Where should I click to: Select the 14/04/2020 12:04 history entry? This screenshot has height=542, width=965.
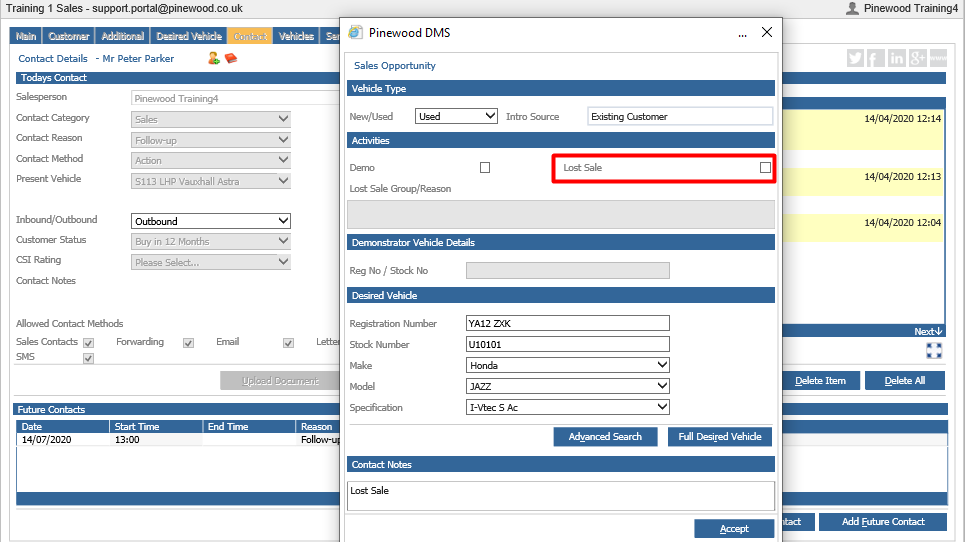[x=863, y=228]
